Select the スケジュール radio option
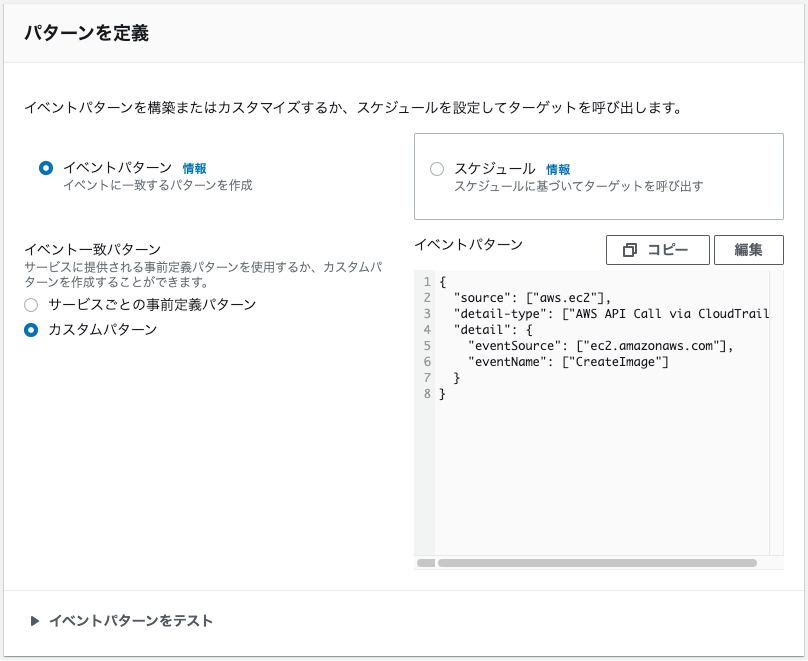The height and width of the screenshot is (661, 808). click(437, 169)
